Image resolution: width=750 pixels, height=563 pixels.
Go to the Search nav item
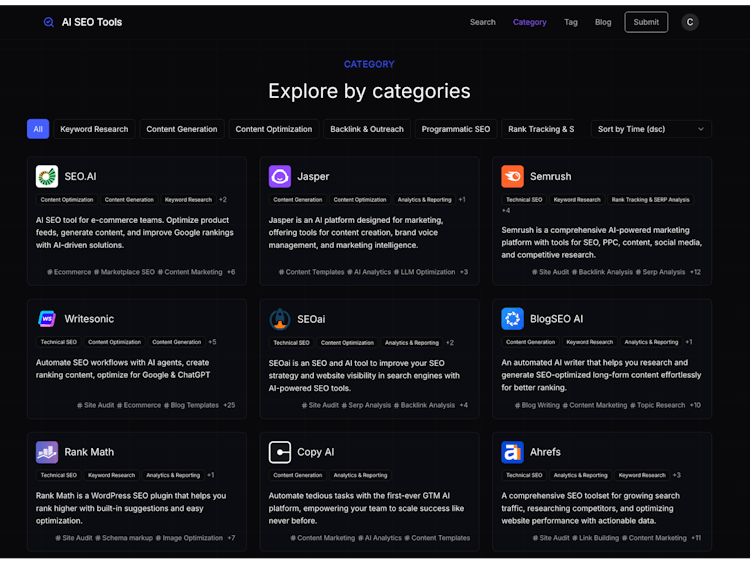click(x=483, y=22)
